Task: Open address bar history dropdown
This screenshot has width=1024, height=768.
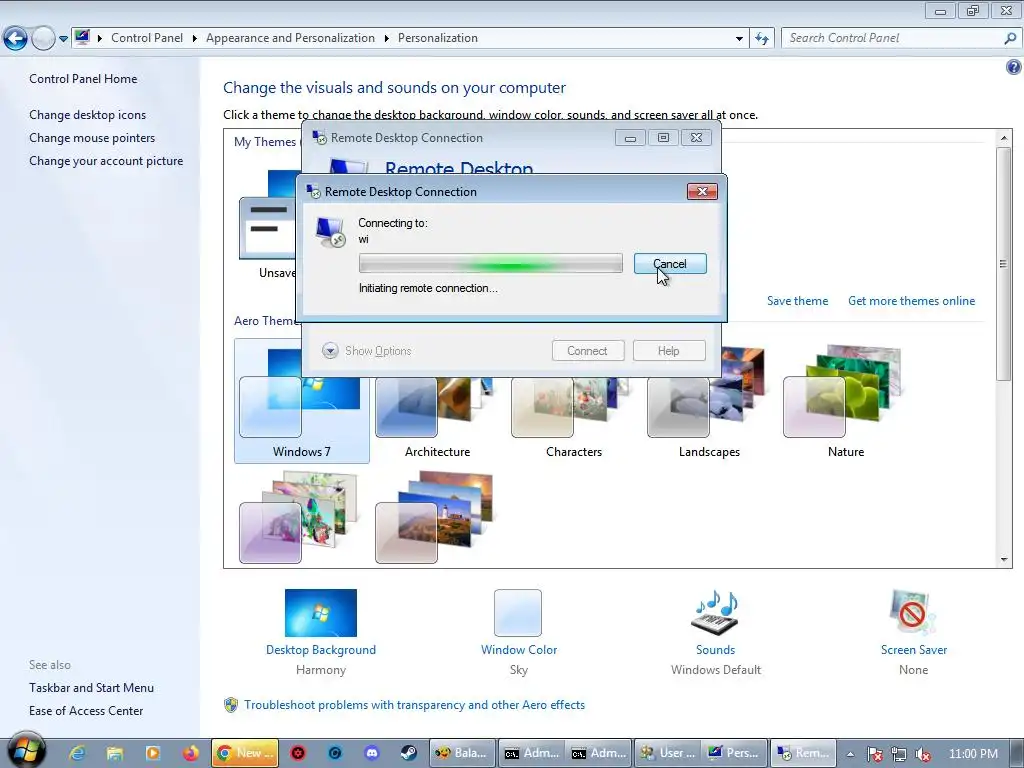Action: coord(739,39)
